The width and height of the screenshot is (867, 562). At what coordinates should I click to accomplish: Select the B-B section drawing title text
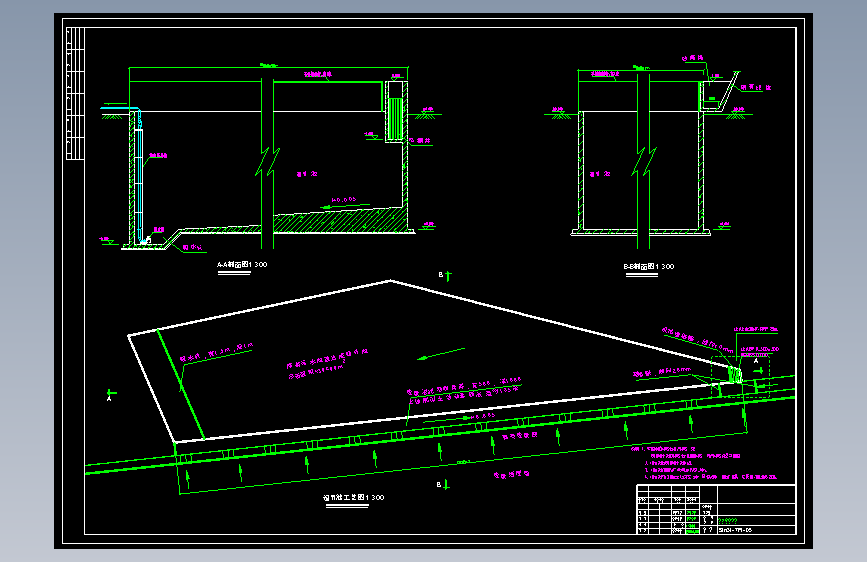649,267
